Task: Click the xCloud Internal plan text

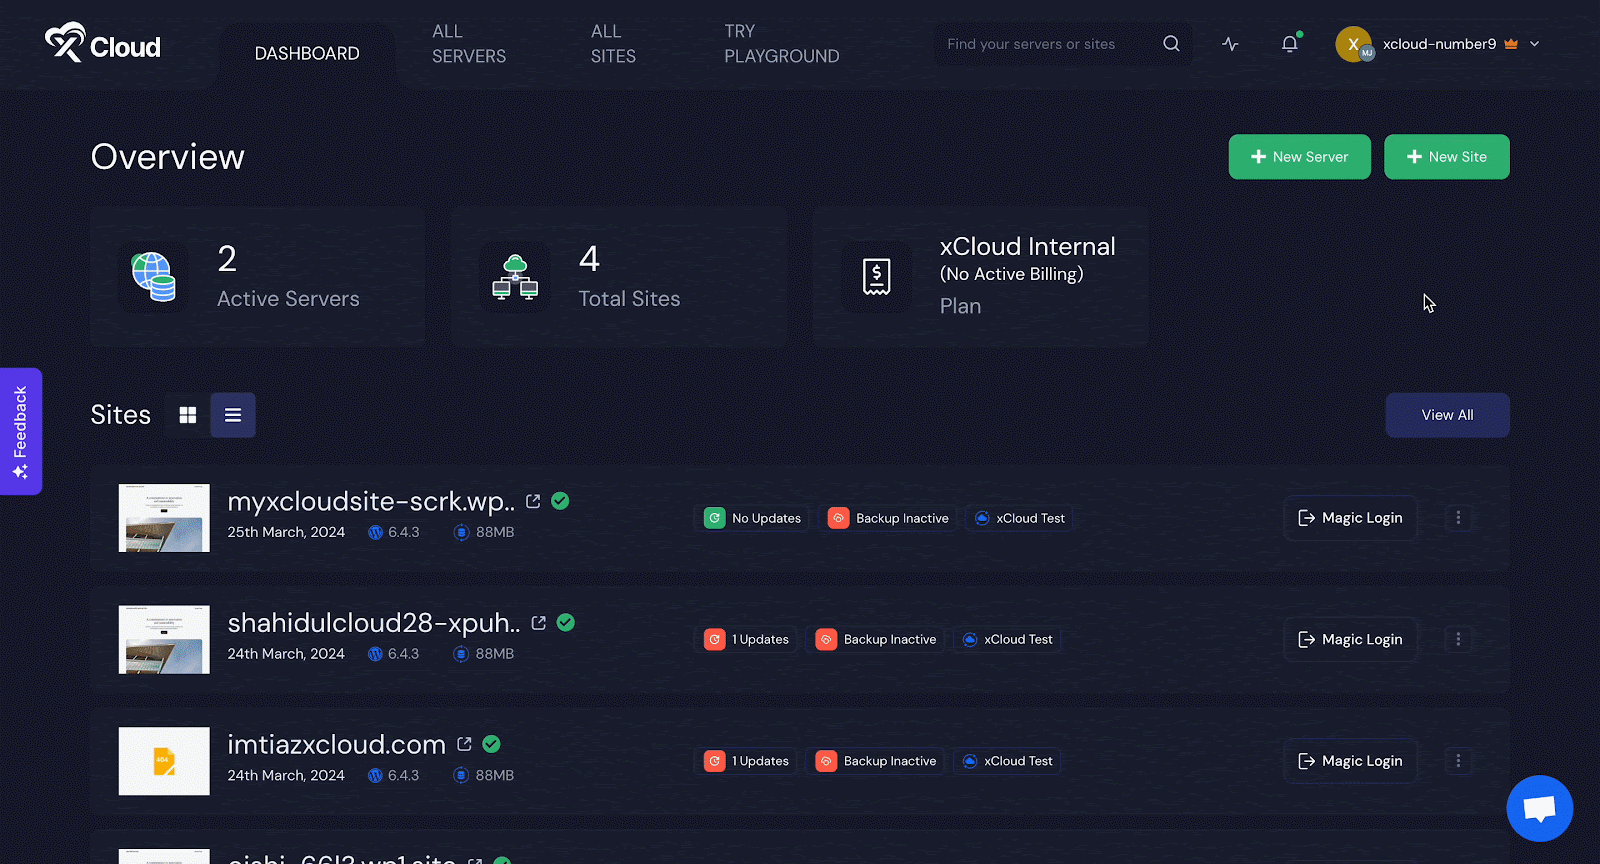Action: click(1027, 247)
